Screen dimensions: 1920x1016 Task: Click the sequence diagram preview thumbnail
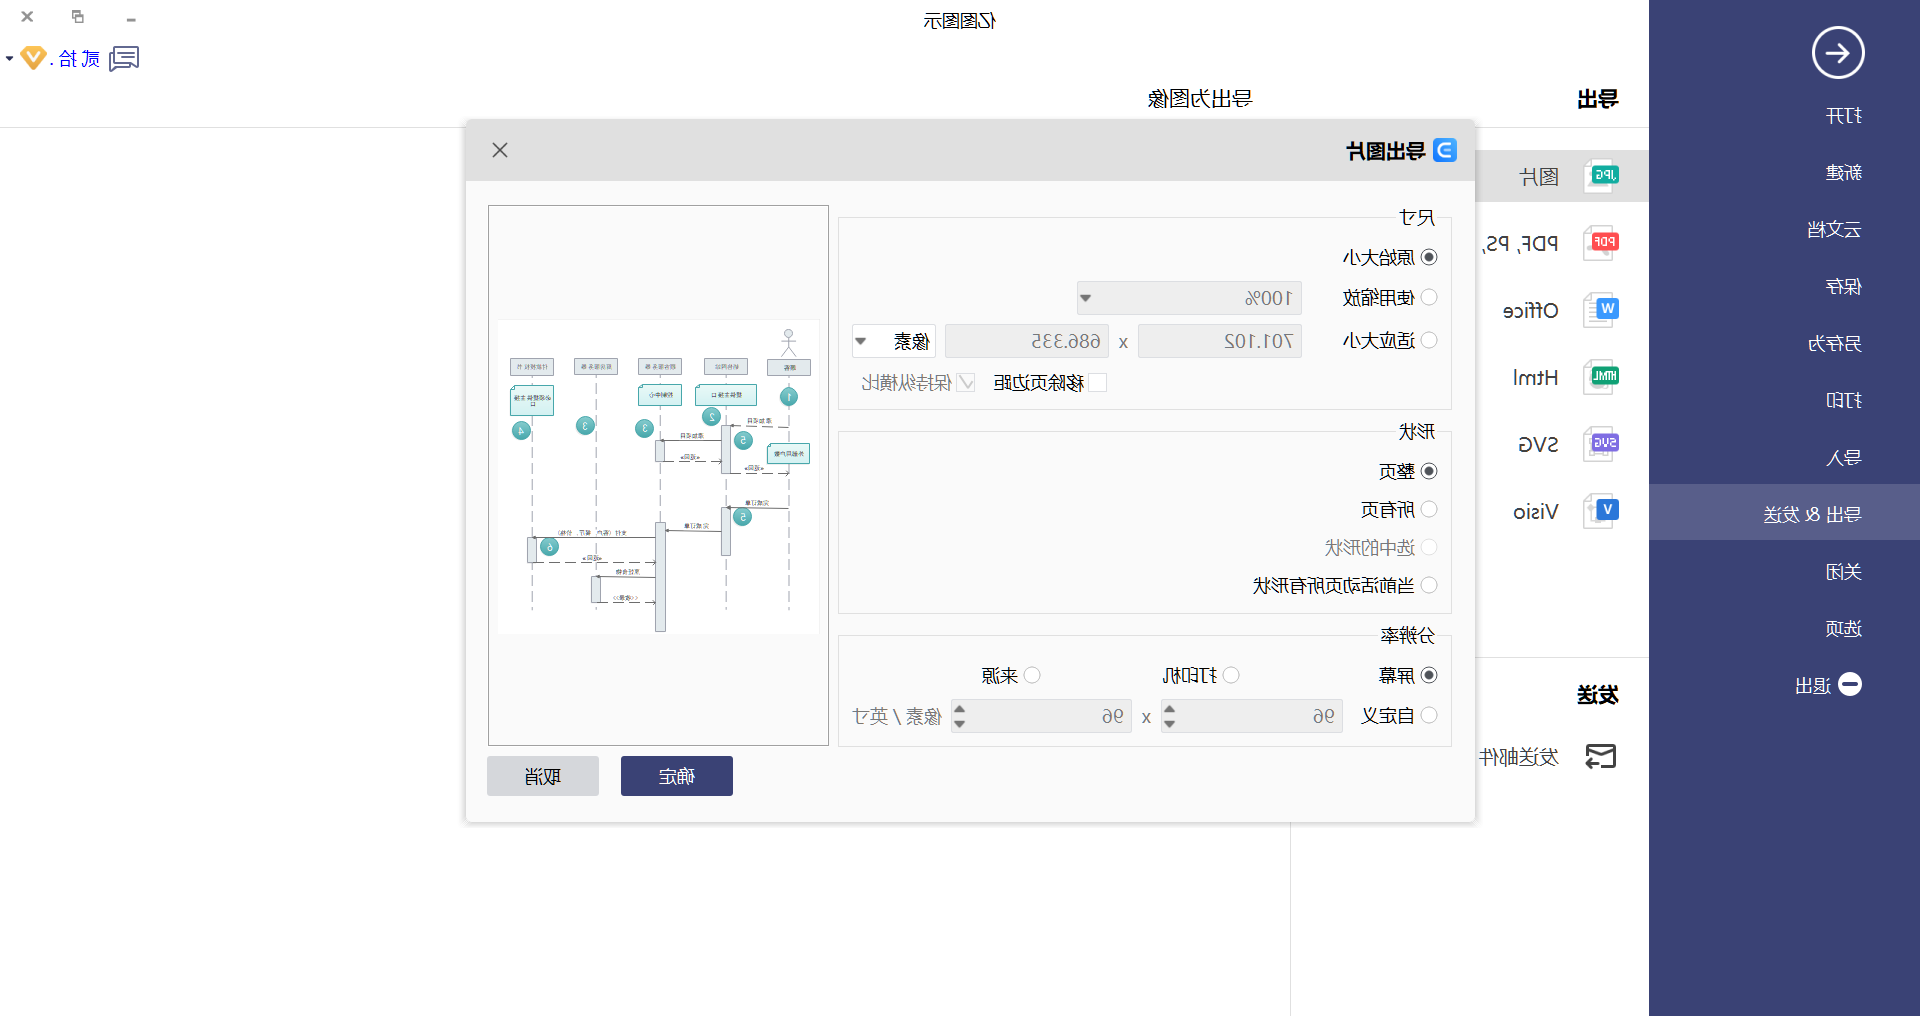[x=658, y=477]
